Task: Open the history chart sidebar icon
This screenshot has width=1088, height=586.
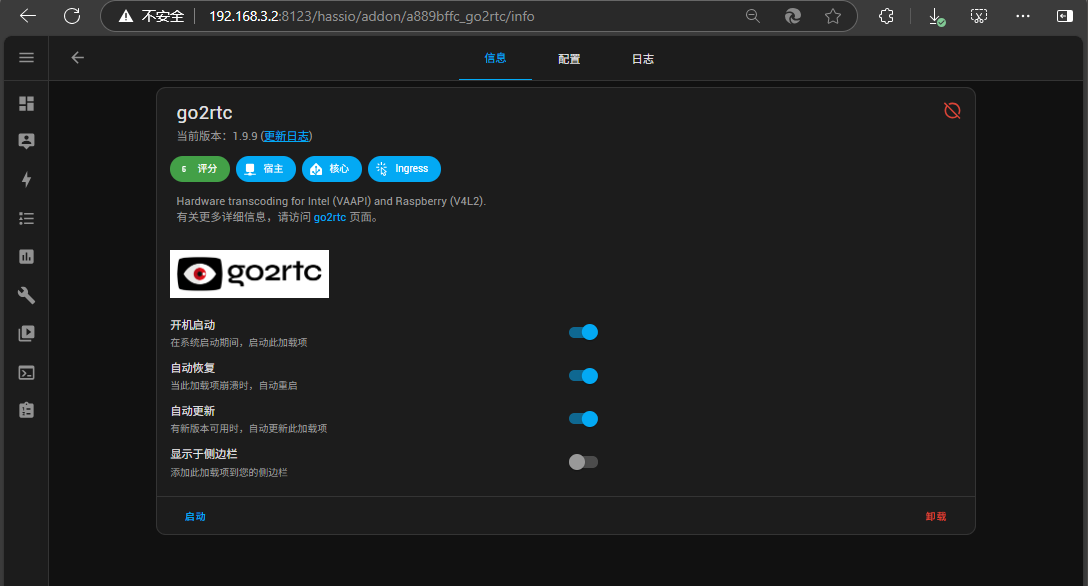Action: 27,257
